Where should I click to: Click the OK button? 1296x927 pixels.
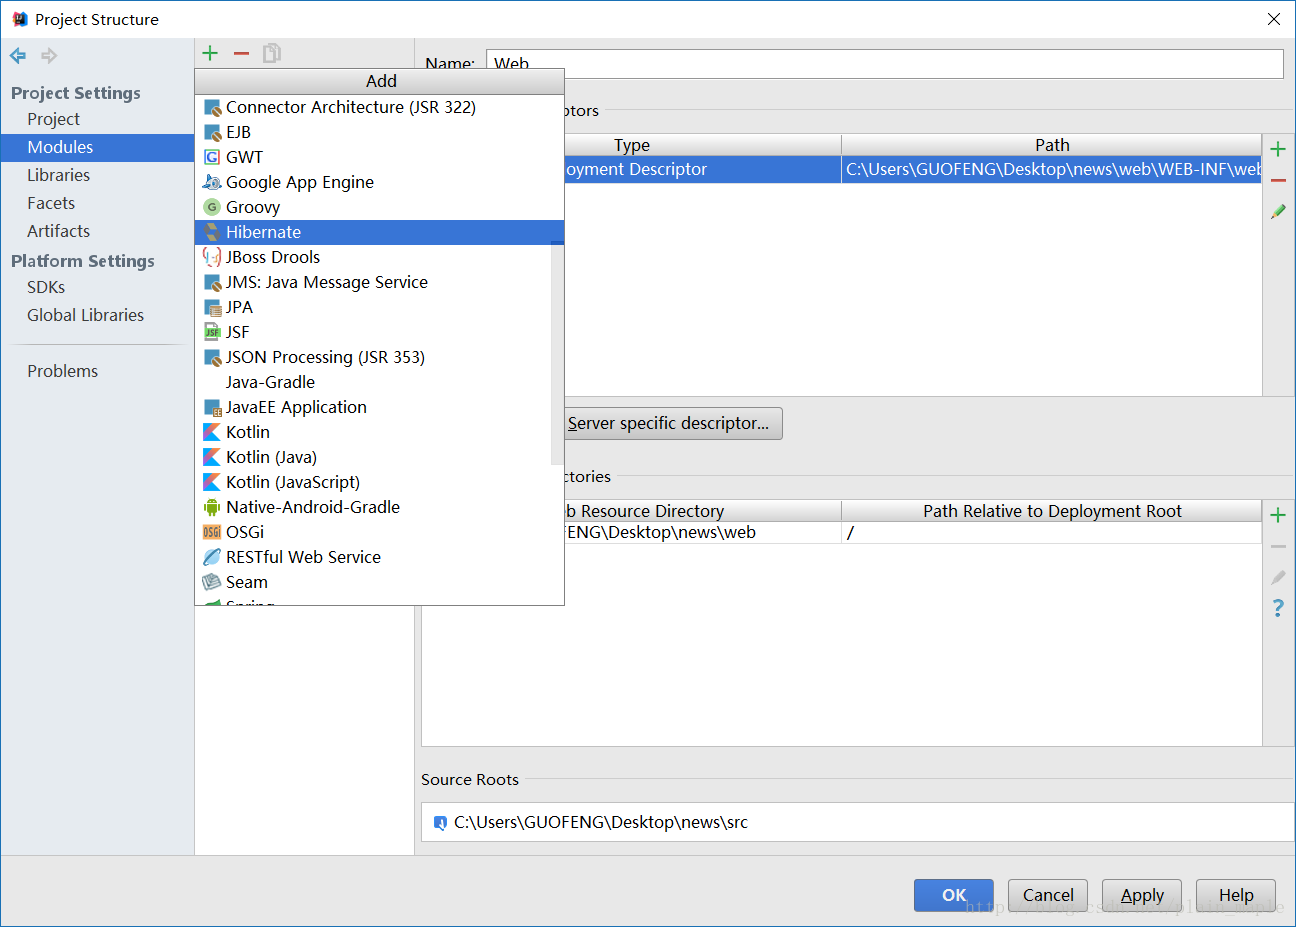(x=954, y=895)
